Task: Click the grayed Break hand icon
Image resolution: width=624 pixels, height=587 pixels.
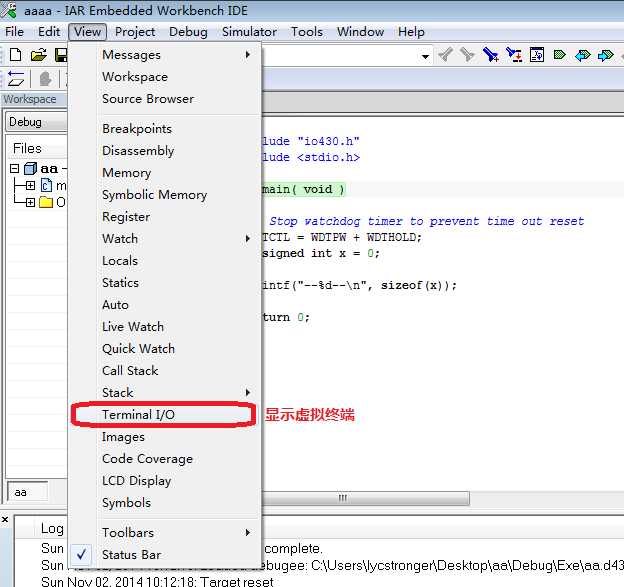Action: (x=45, y=78)
